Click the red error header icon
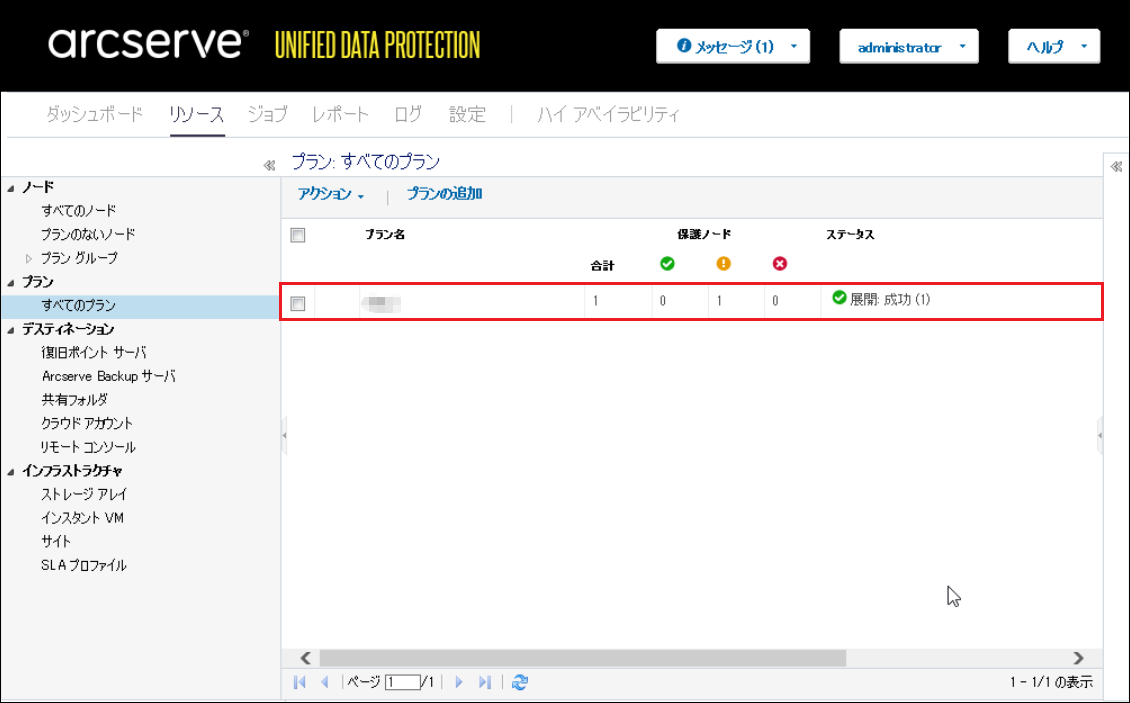Screen dimensions: 1130x703 pyautogui.click(x=780, y=264)
